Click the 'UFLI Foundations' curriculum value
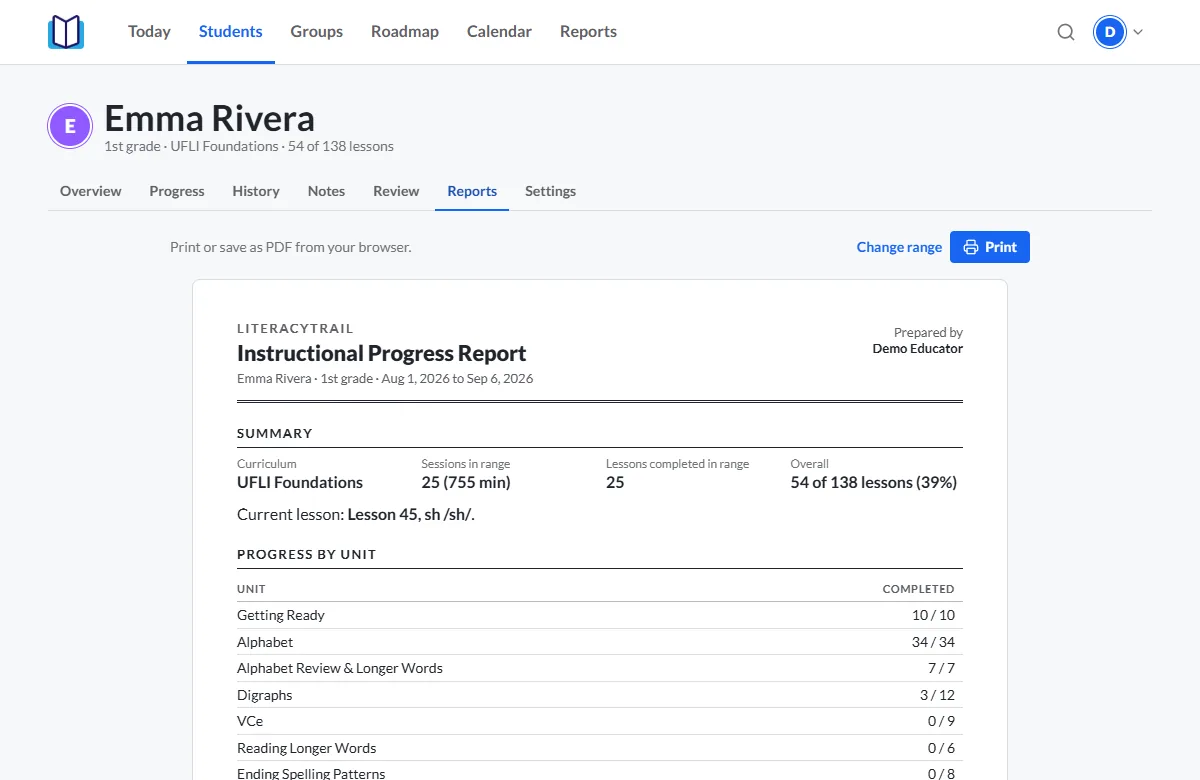The height and width of the screenshot is (780, 1200). click(x=300, y=482)
